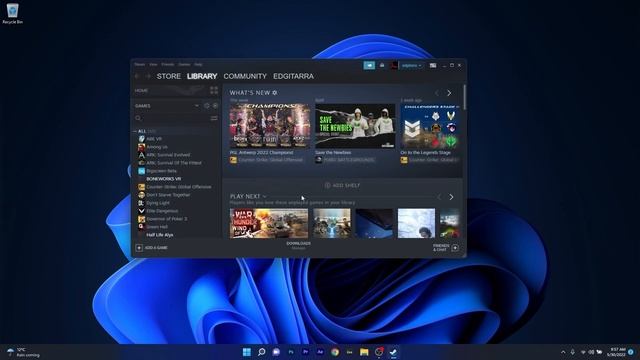Launch After Effects from taskbar
640x360 pixels.
click(320, 352)
